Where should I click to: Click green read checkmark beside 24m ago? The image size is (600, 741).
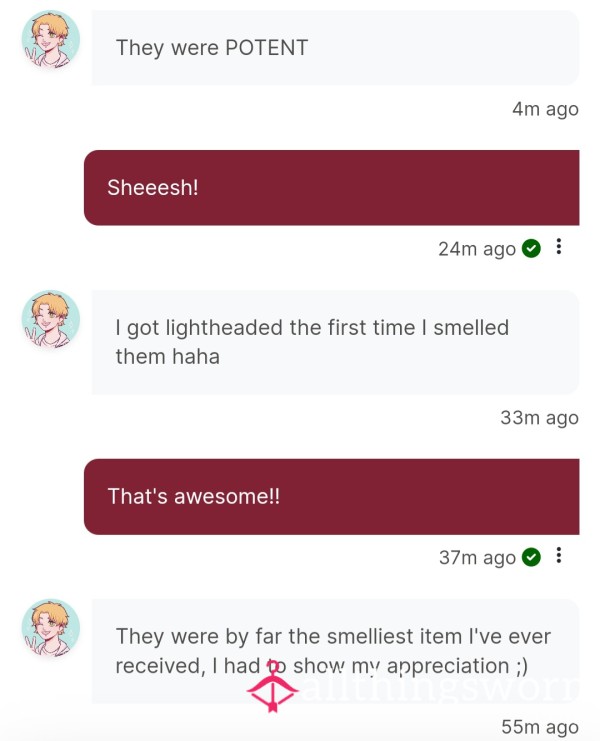tap(531, 248)
